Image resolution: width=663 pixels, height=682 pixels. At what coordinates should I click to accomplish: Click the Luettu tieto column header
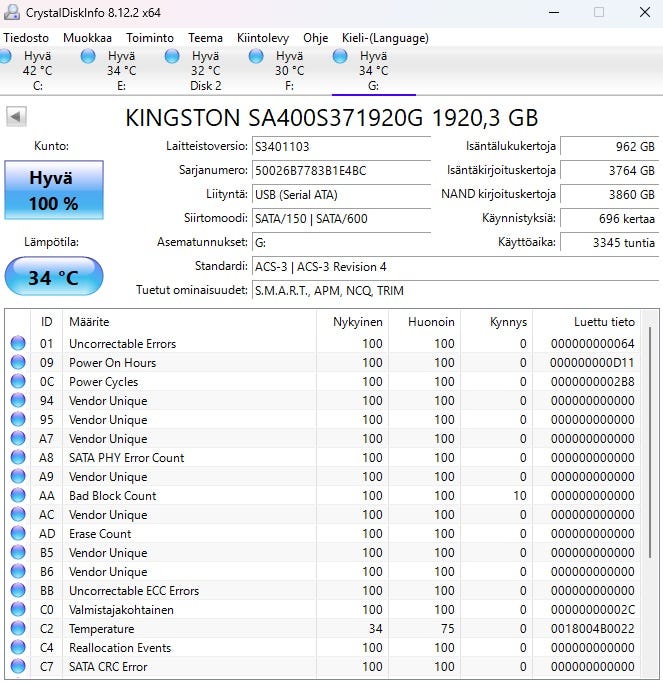(586, 322)
